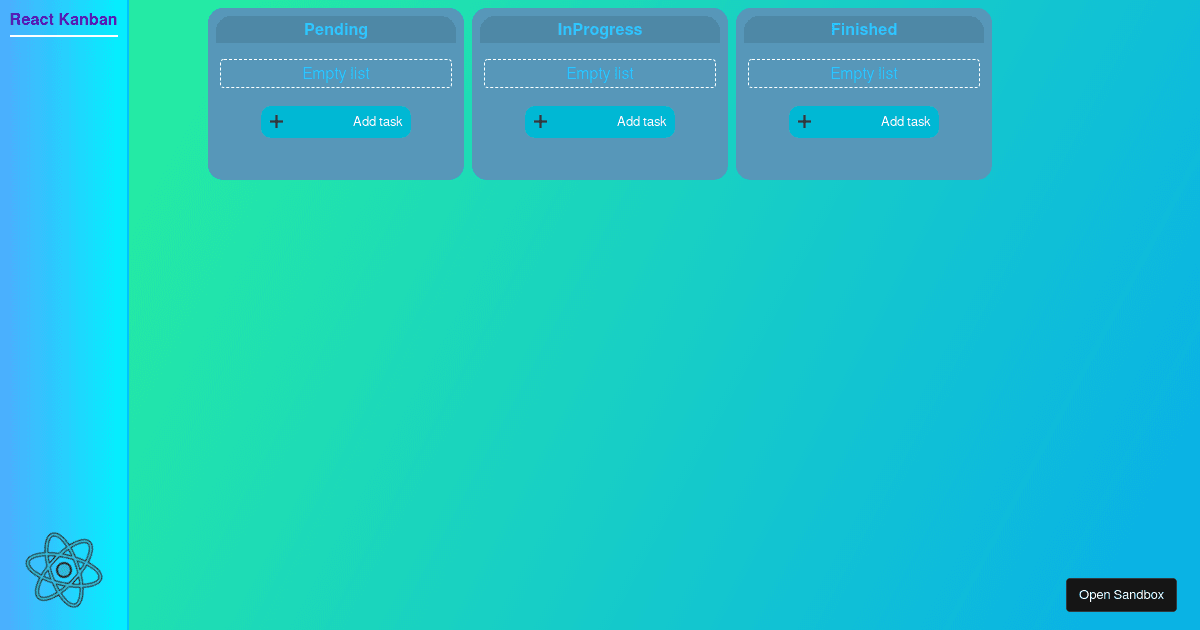Click the plus icon in Finished column
Screen dimensions: 1200x630
[x=804, y=121]
